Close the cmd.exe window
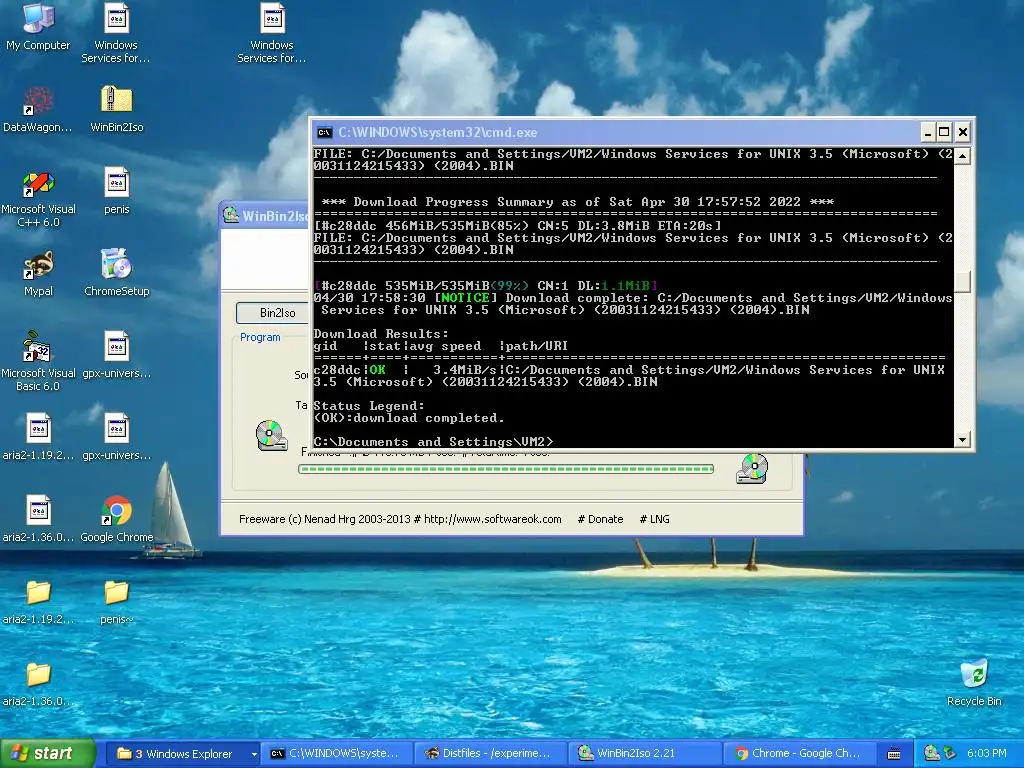 [x=962, y=133]
